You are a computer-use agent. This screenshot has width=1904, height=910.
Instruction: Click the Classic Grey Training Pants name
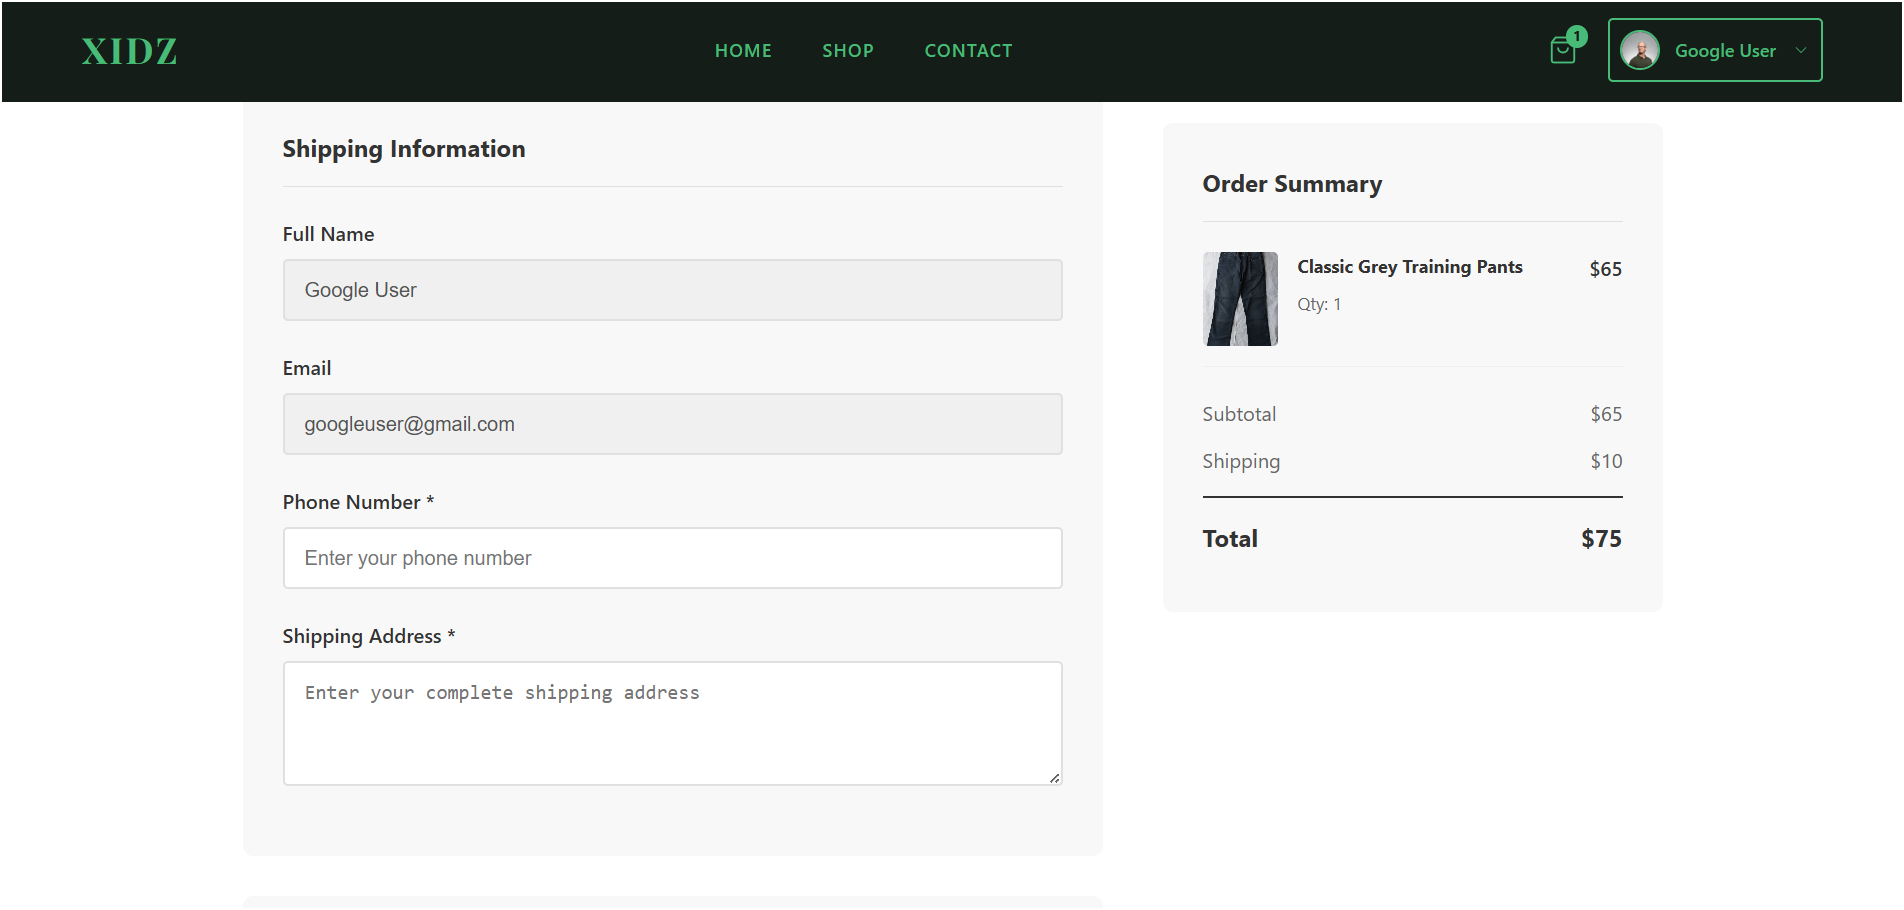click(x=1409, y=267)
